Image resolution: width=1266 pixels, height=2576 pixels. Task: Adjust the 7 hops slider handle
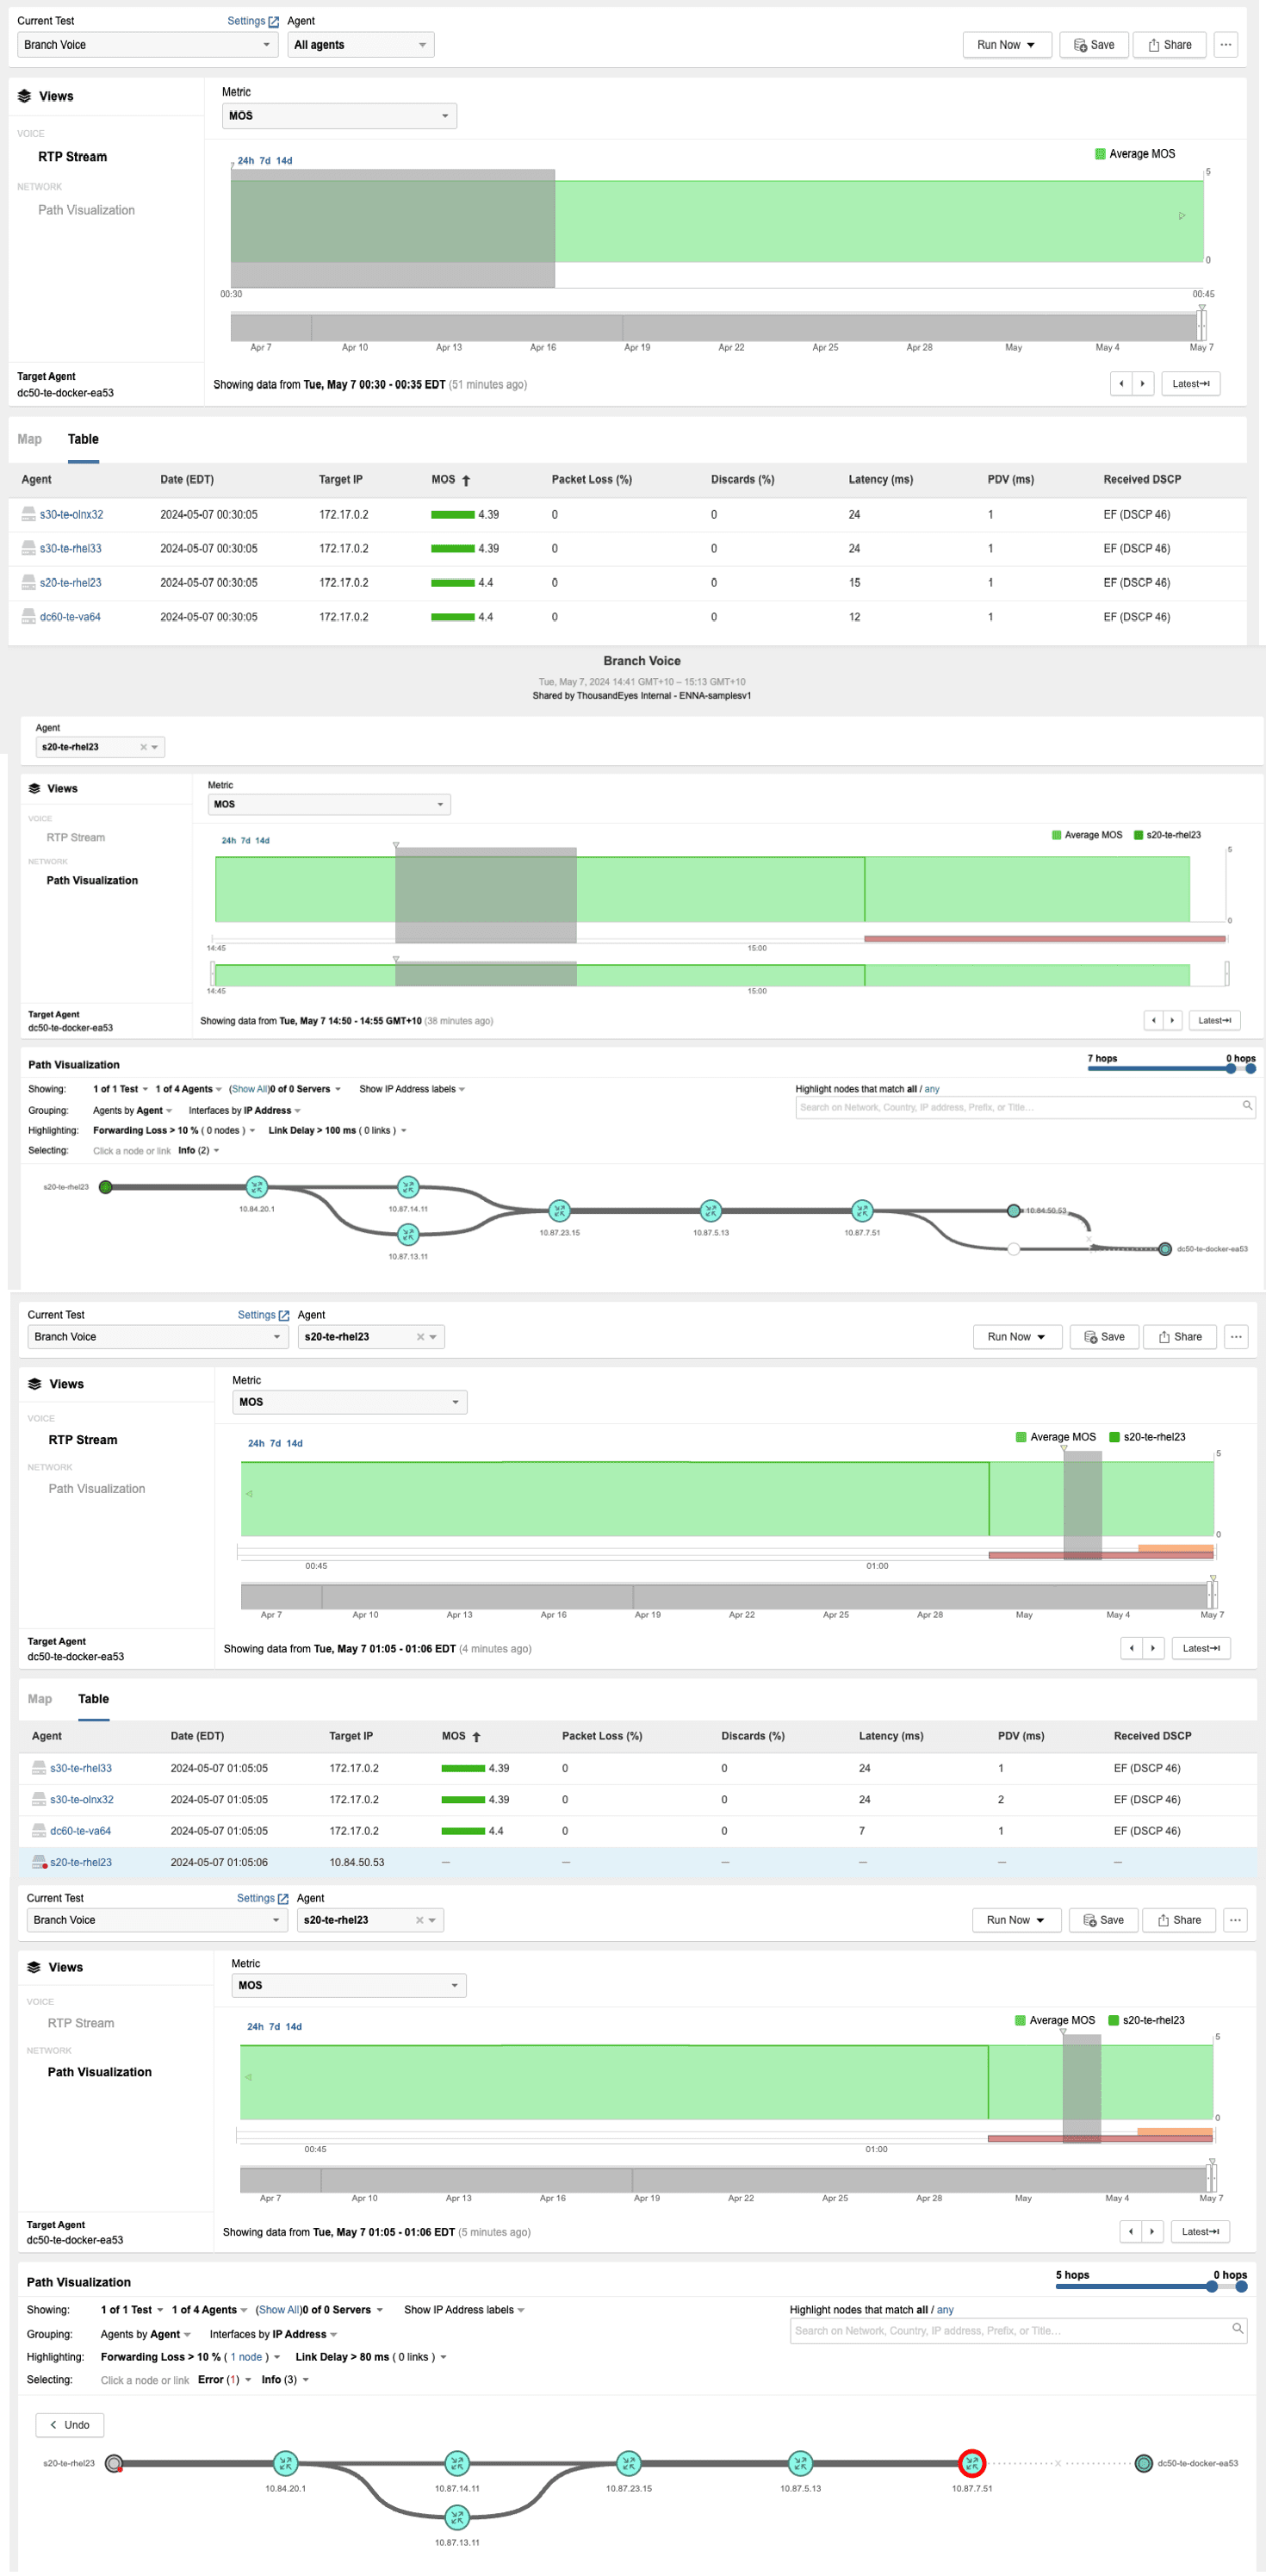point(1230,1068)
